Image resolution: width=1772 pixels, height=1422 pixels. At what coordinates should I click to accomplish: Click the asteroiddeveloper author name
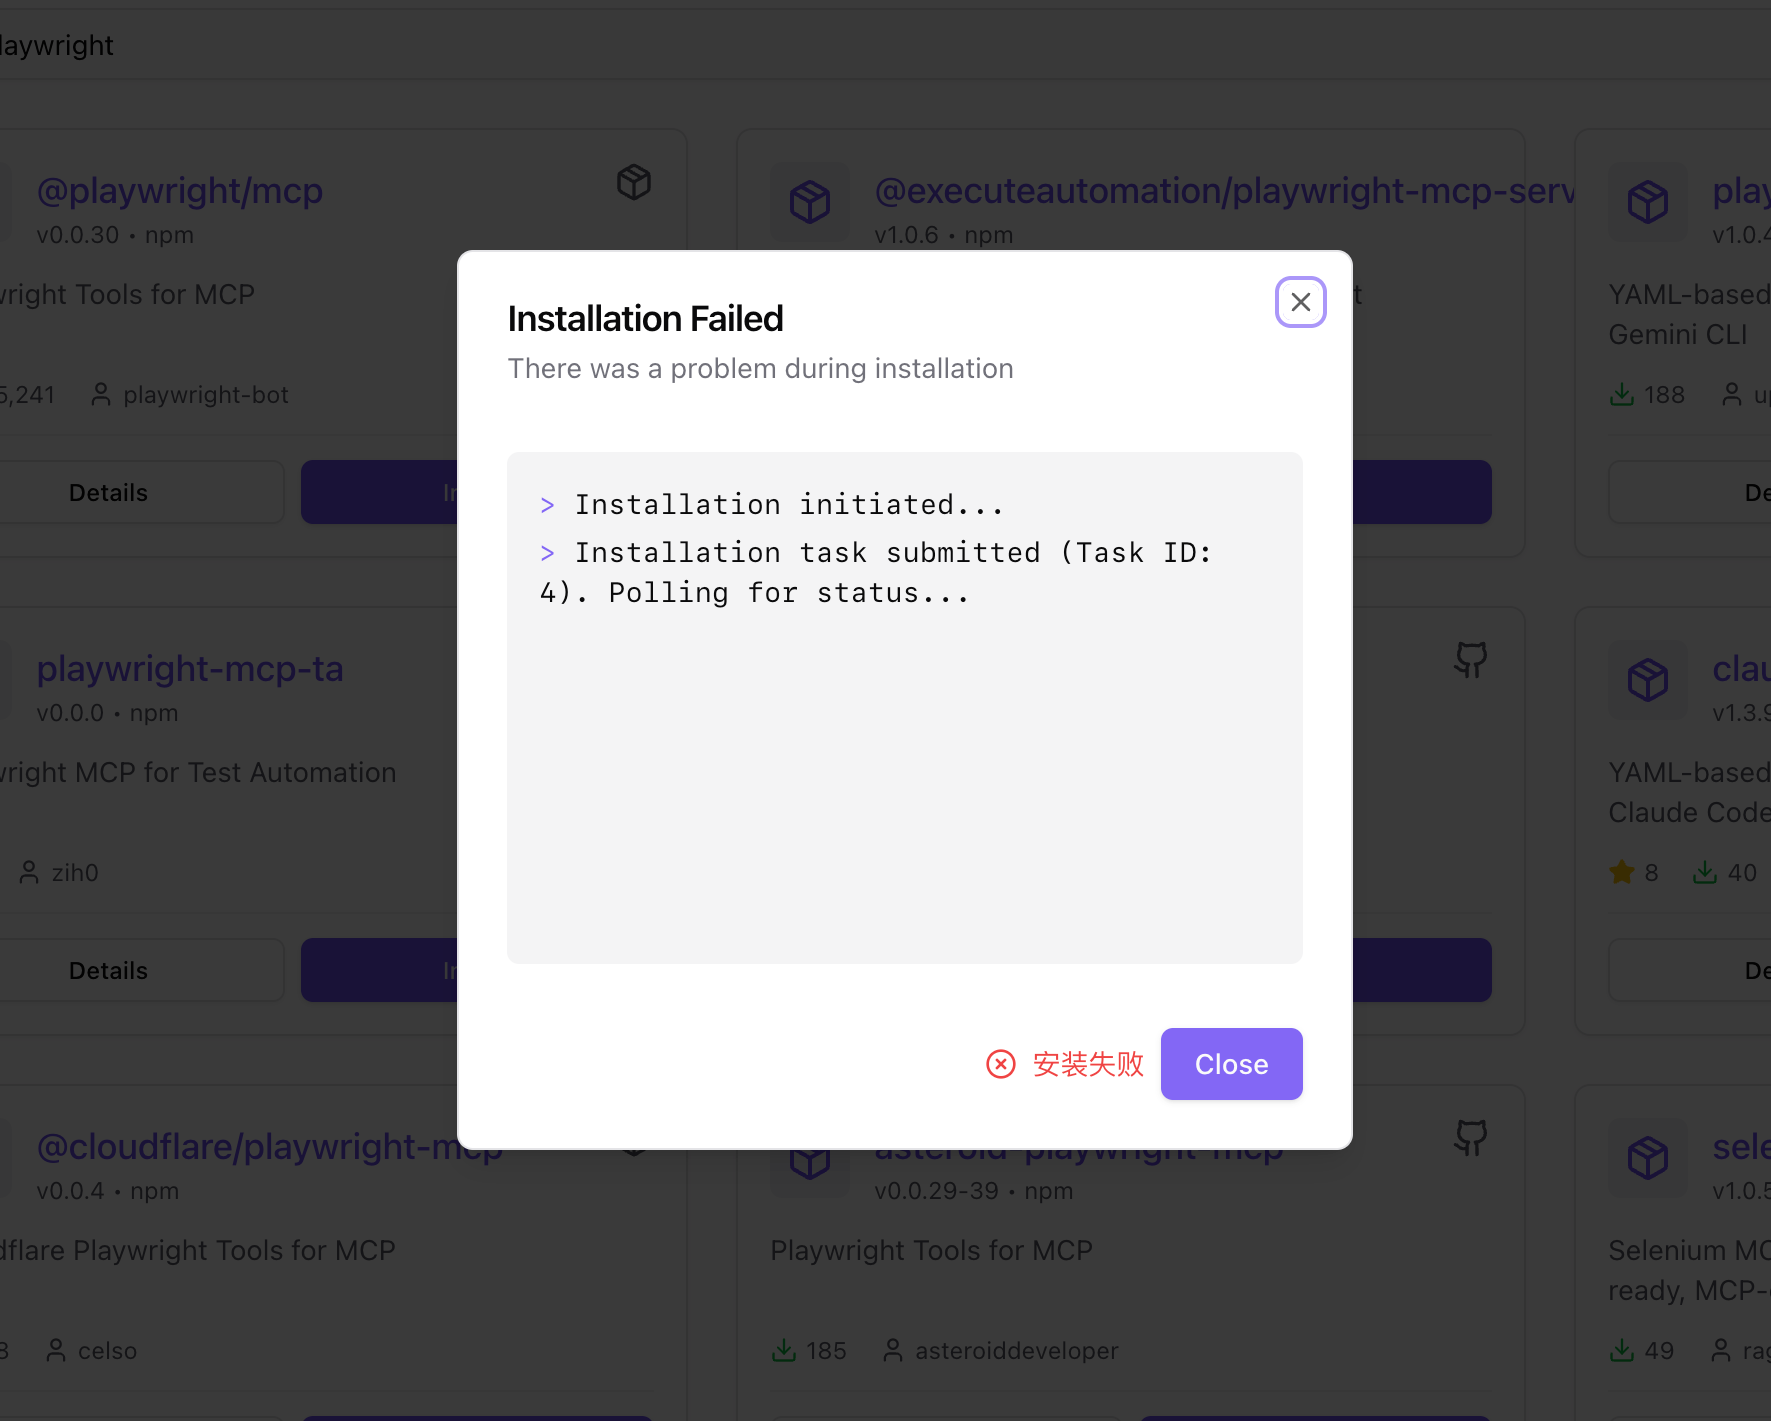pyautogui.click(x=1017, y=1351)
